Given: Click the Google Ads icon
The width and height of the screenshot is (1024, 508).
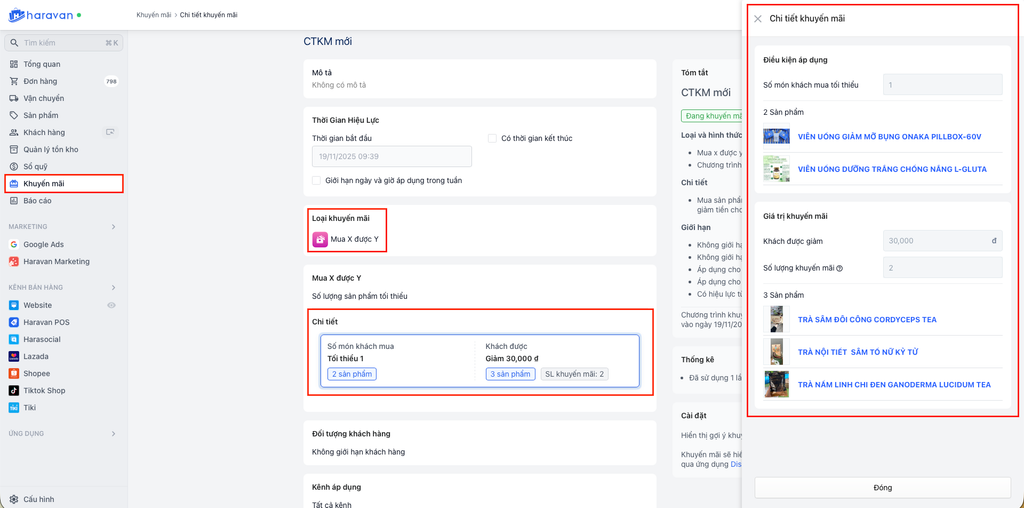Looking at the screenshot, I should click(x=14, y=244).
